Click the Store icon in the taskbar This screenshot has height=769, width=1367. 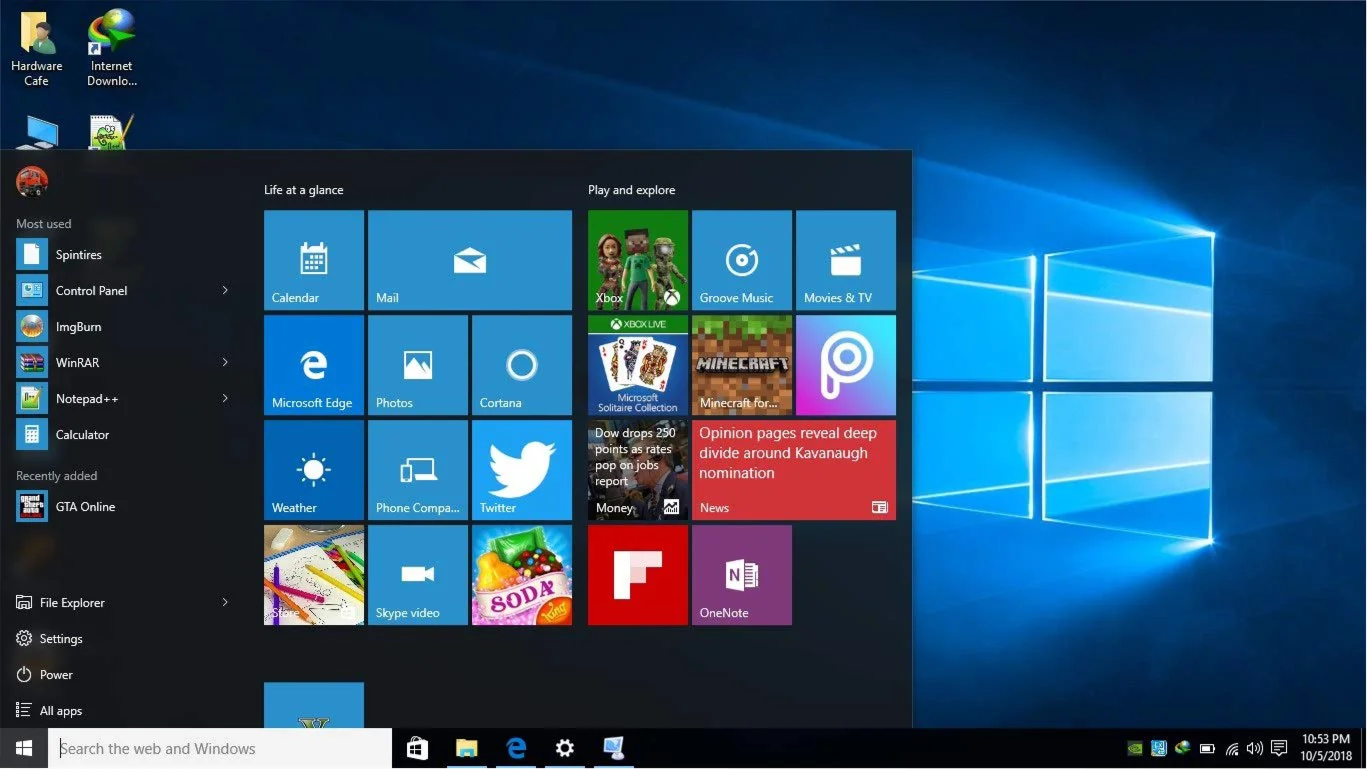click(x=417, y=748)
